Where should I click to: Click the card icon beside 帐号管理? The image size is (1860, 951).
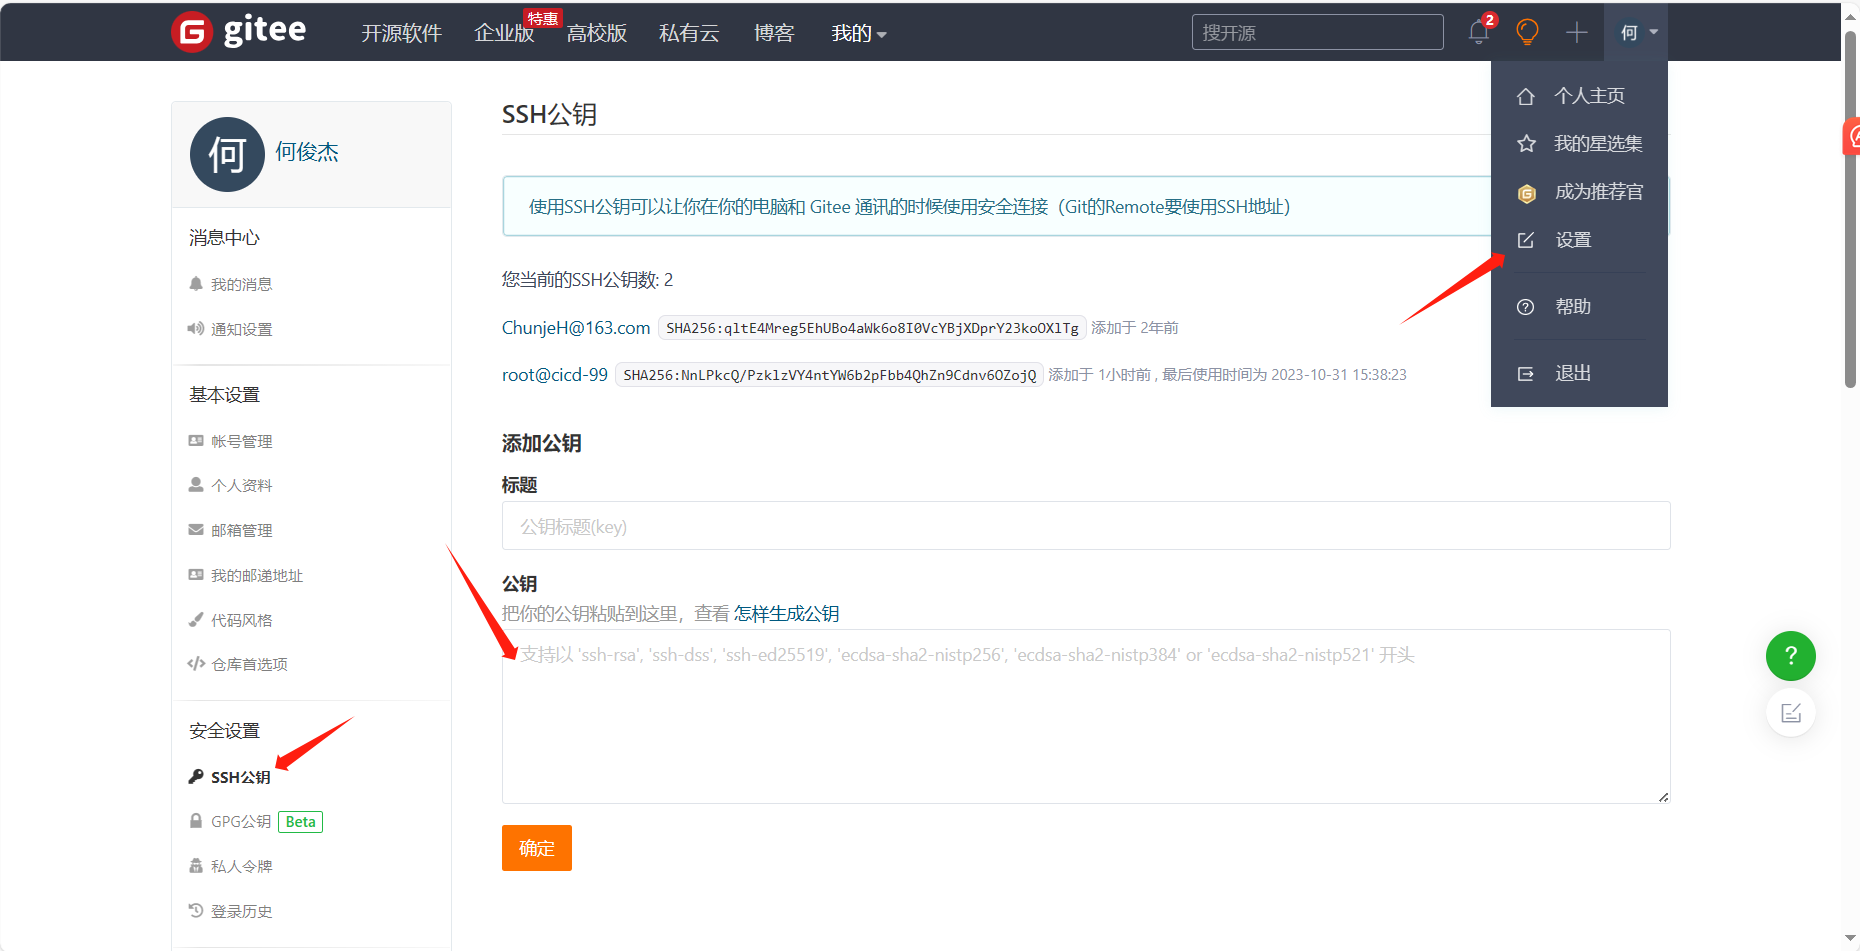pyautogui.click(x=196, y=441)
